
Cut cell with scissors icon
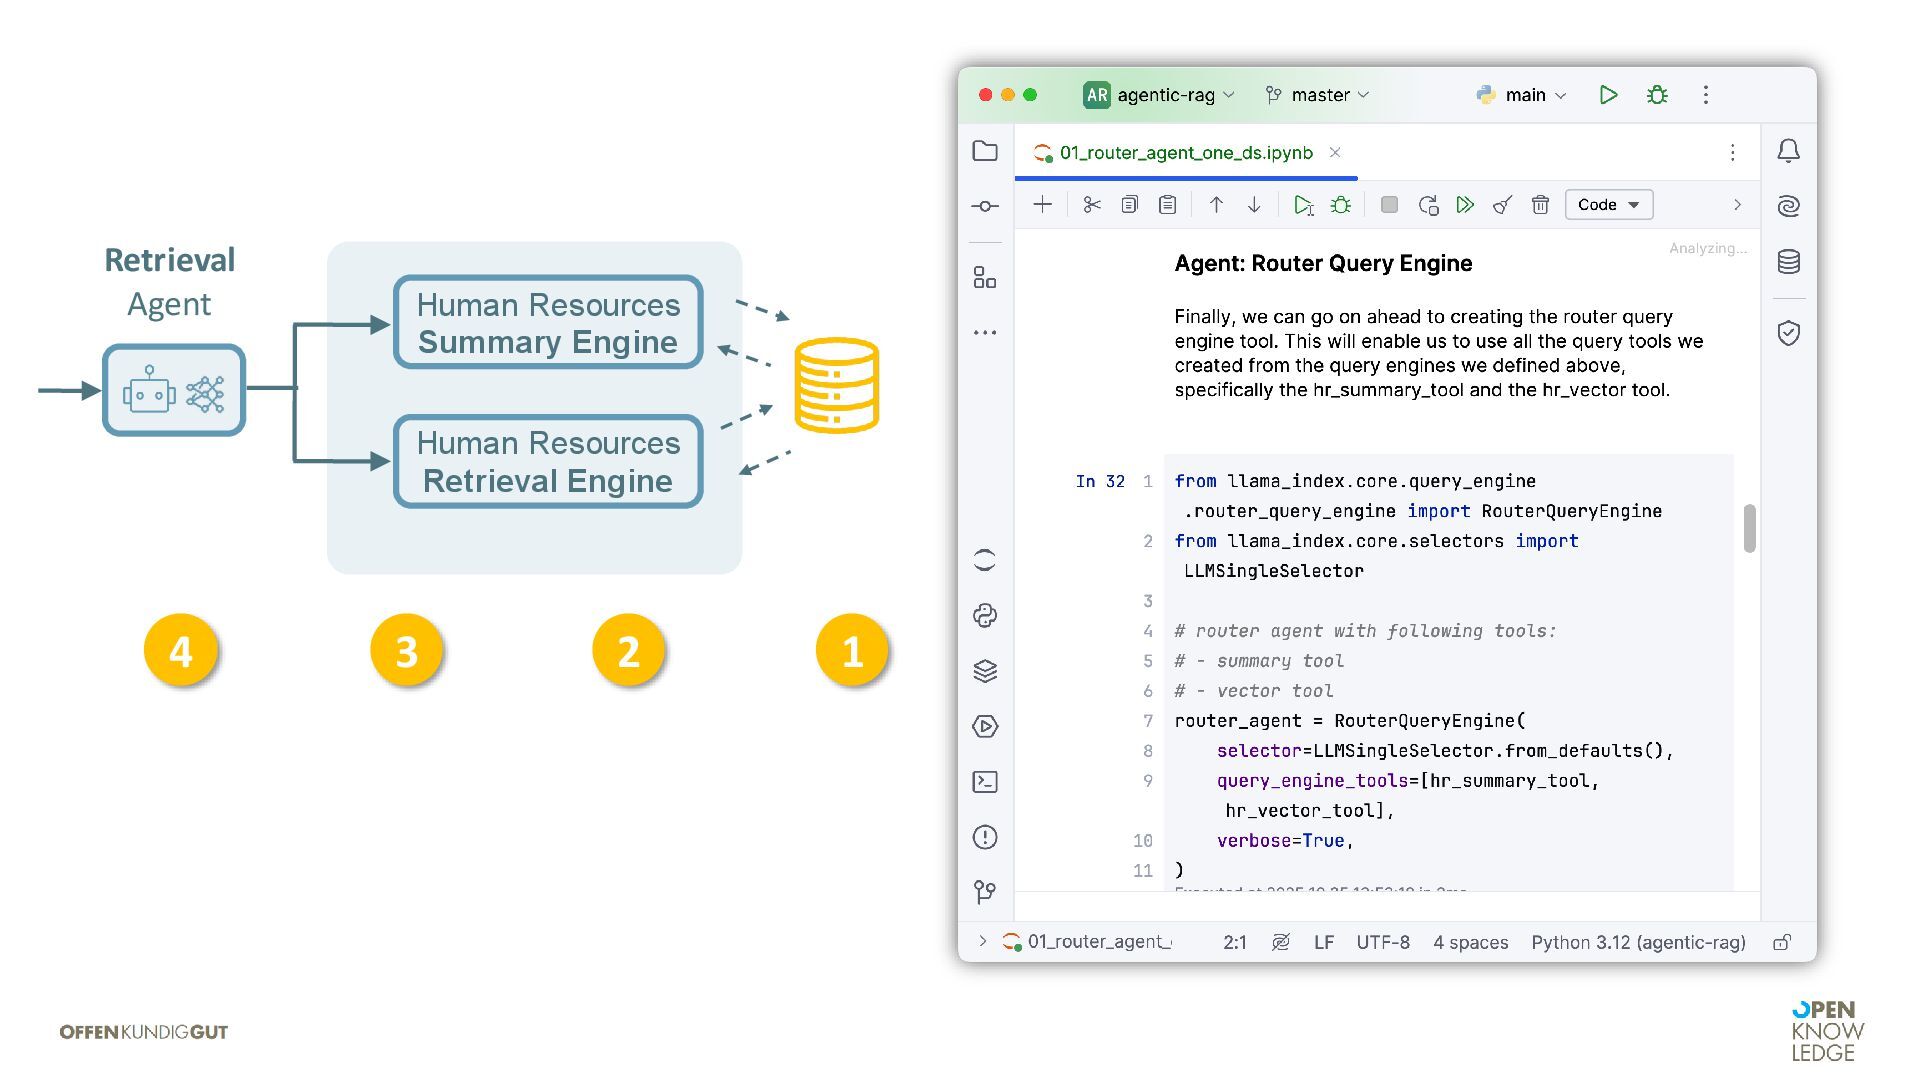[x=1091, y=205]
